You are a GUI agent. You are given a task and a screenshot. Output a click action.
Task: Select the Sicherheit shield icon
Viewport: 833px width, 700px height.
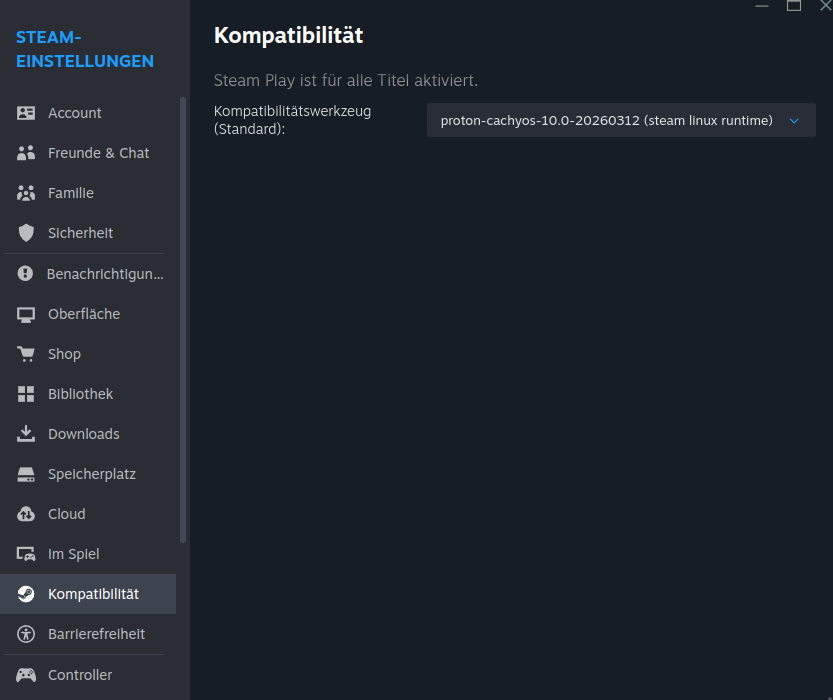26,232
